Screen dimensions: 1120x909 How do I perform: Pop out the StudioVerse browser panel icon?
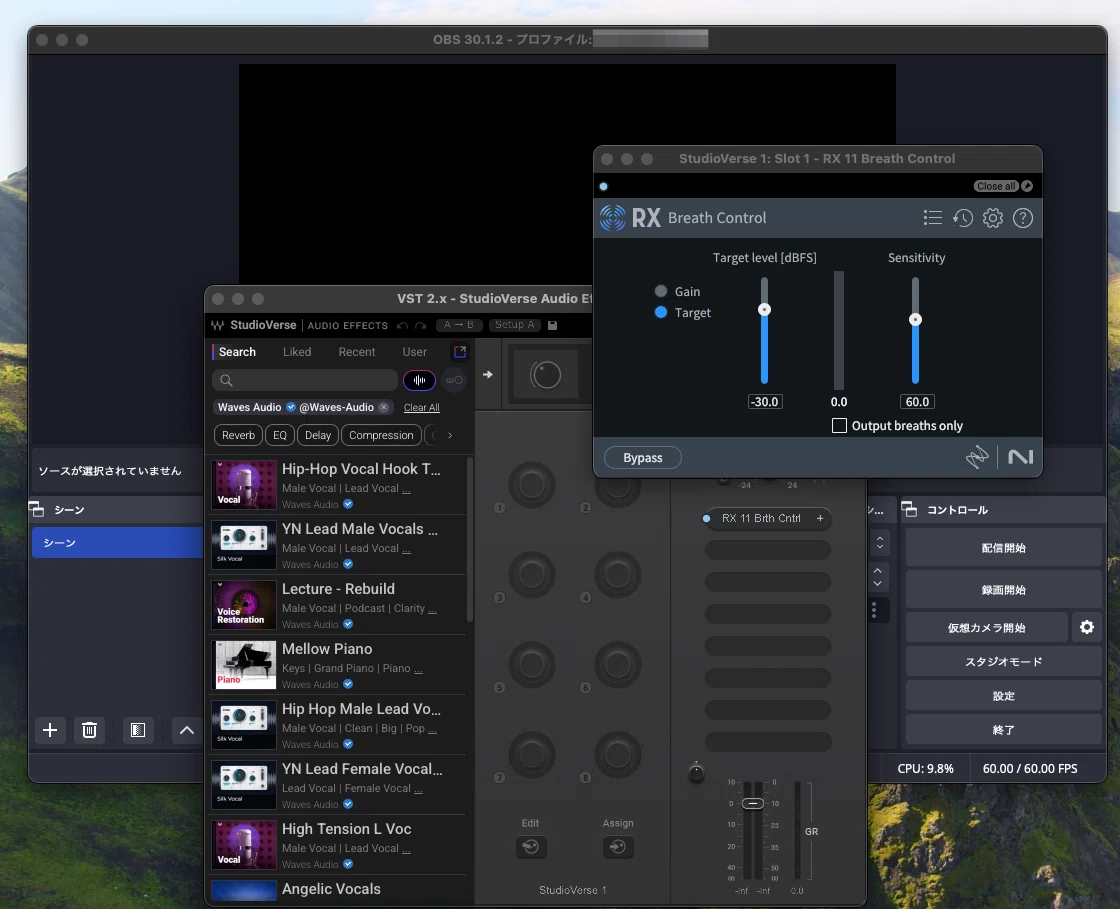coord(460,352)
